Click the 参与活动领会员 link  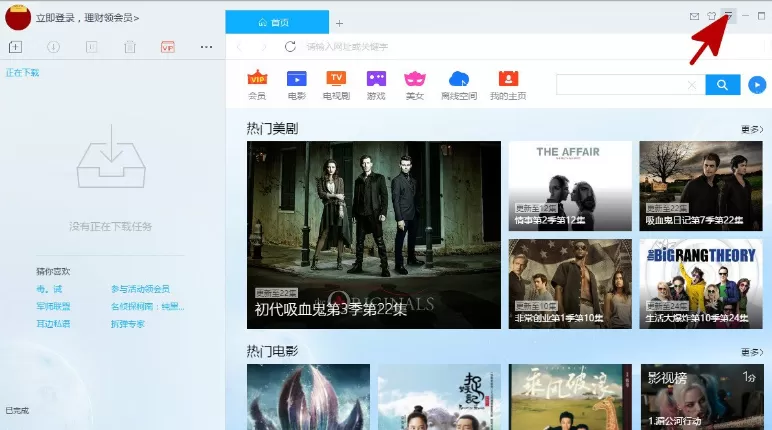[140, 289]
